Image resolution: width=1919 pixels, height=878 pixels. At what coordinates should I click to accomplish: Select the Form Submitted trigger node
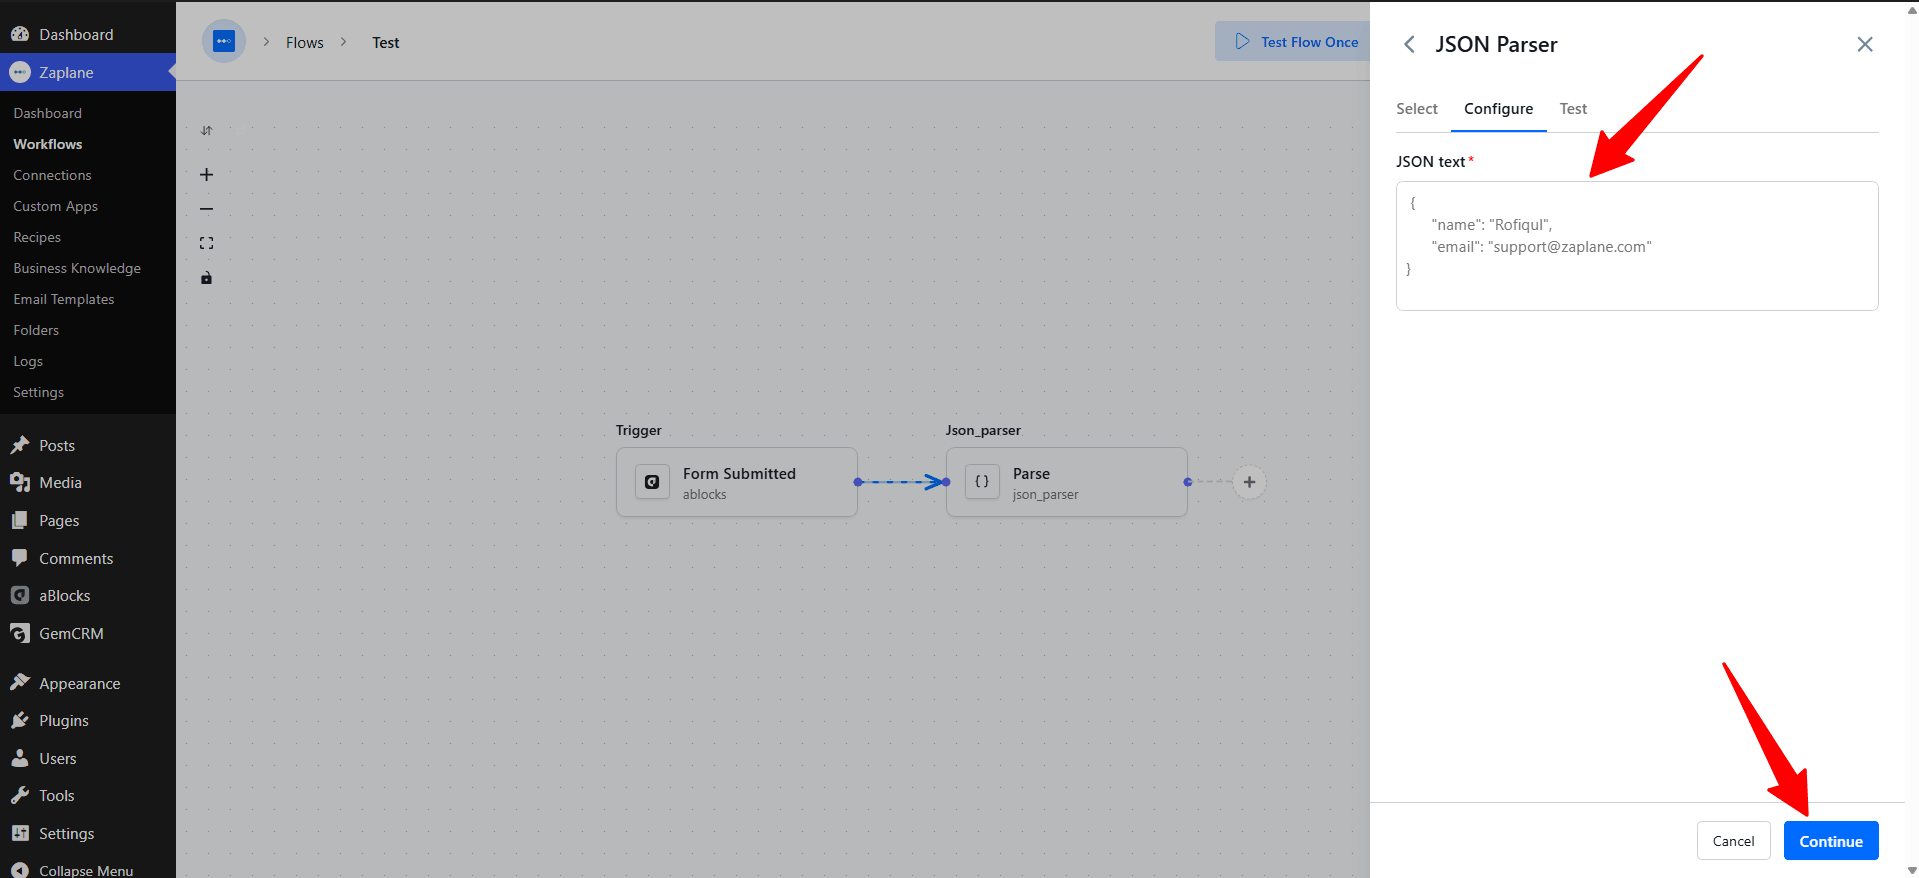point(737,482)
